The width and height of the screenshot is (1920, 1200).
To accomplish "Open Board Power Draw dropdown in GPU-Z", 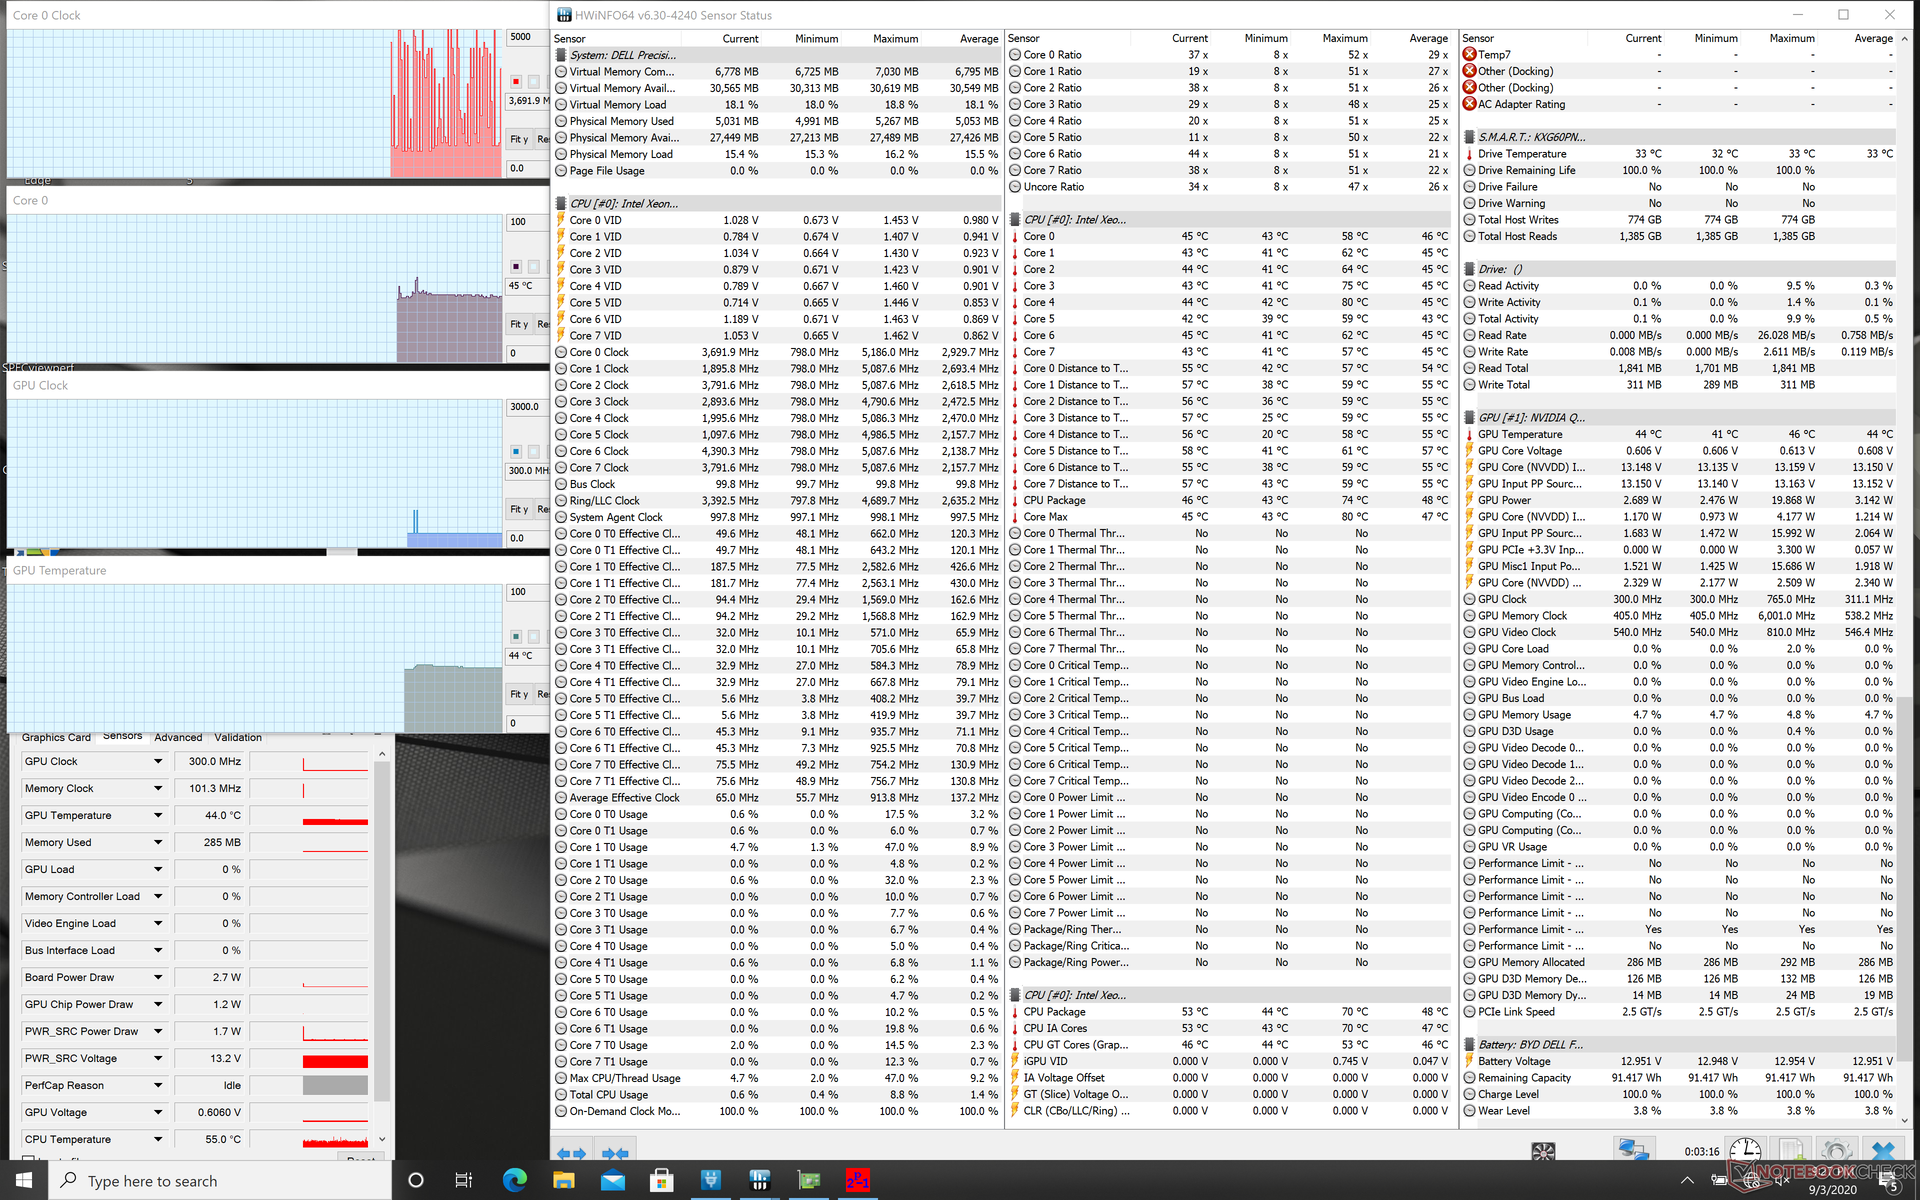I will 158,978.
